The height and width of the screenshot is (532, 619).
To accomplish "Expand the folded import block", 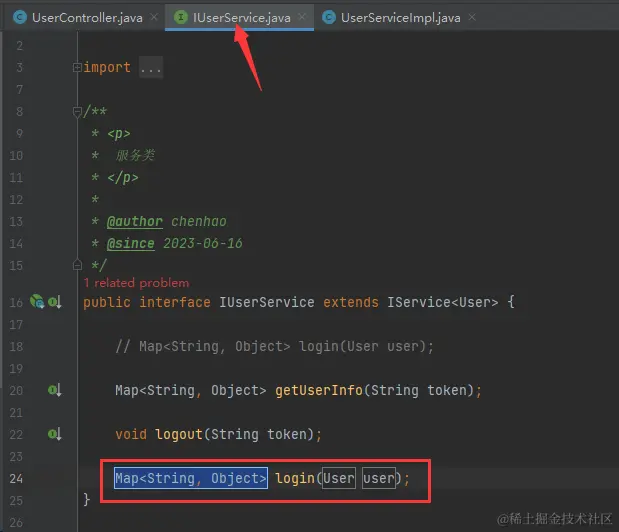I will tap(77, 67).
